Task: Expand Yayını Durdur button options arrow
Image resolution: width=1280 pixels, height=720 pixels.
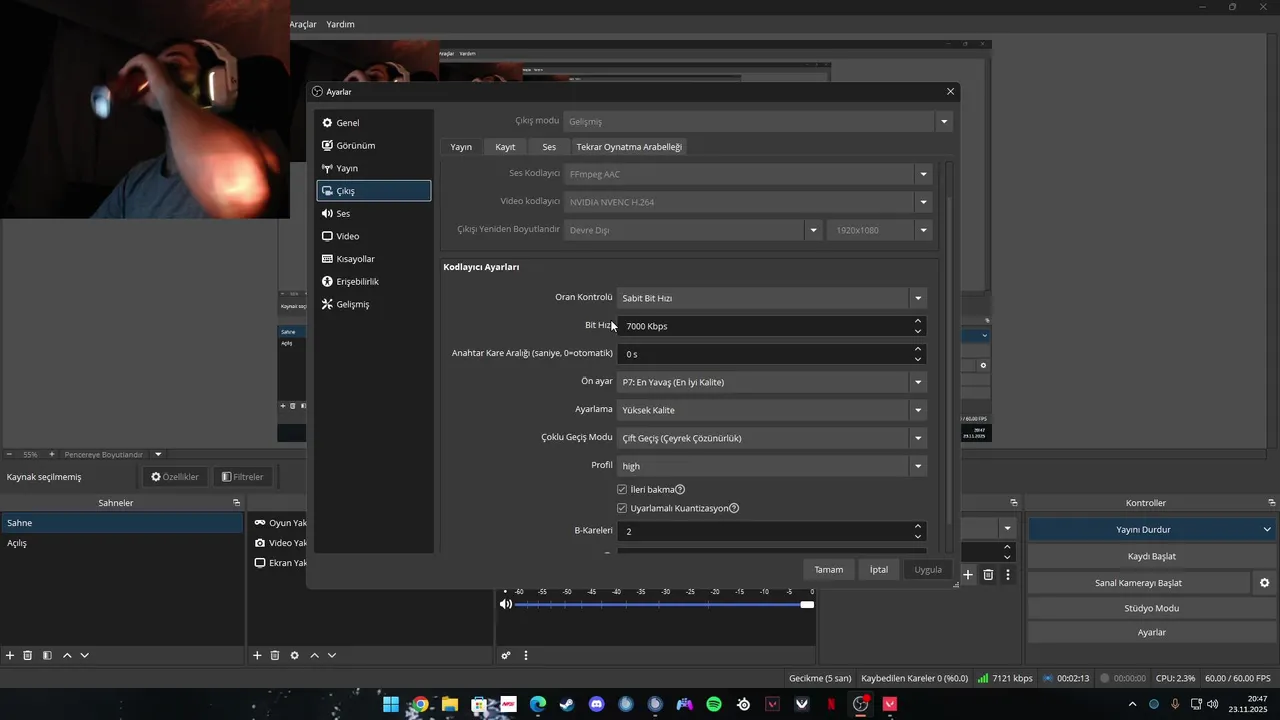Action: pos(1267,530)
